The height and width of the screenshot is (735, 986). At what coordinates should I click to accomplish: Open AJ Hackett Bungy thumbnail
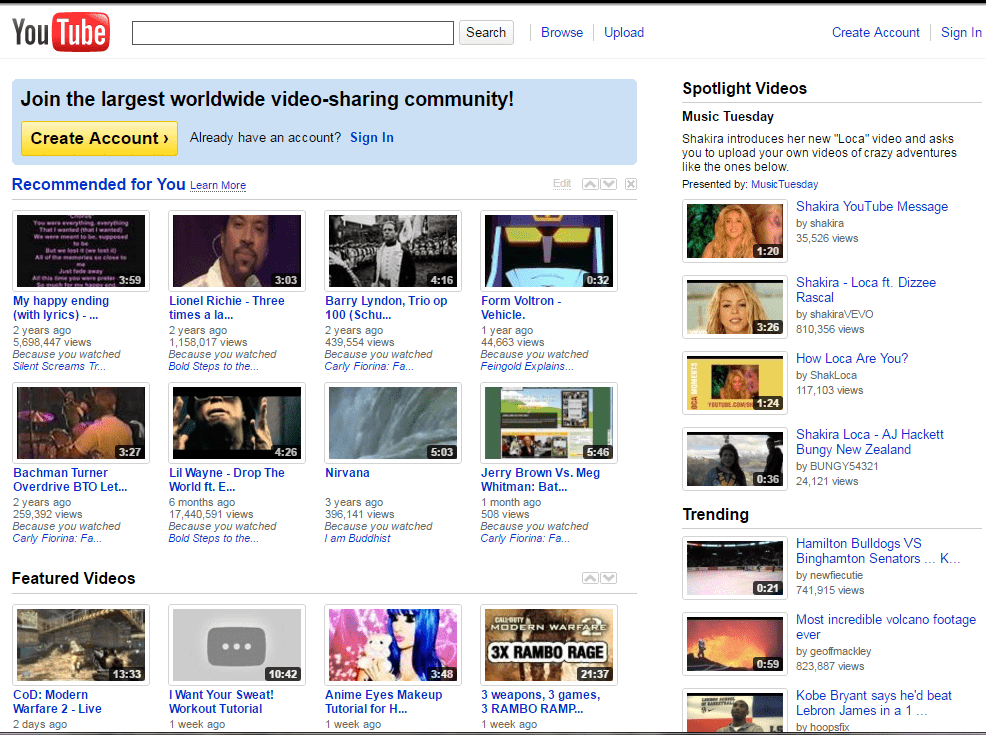click(735, 459)
